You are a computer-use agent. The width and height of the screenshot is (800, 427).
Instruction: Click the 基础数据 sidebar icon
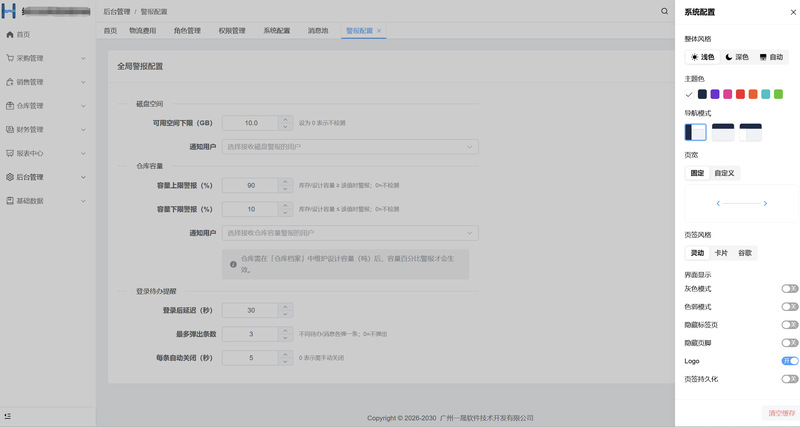coord(10,201)
